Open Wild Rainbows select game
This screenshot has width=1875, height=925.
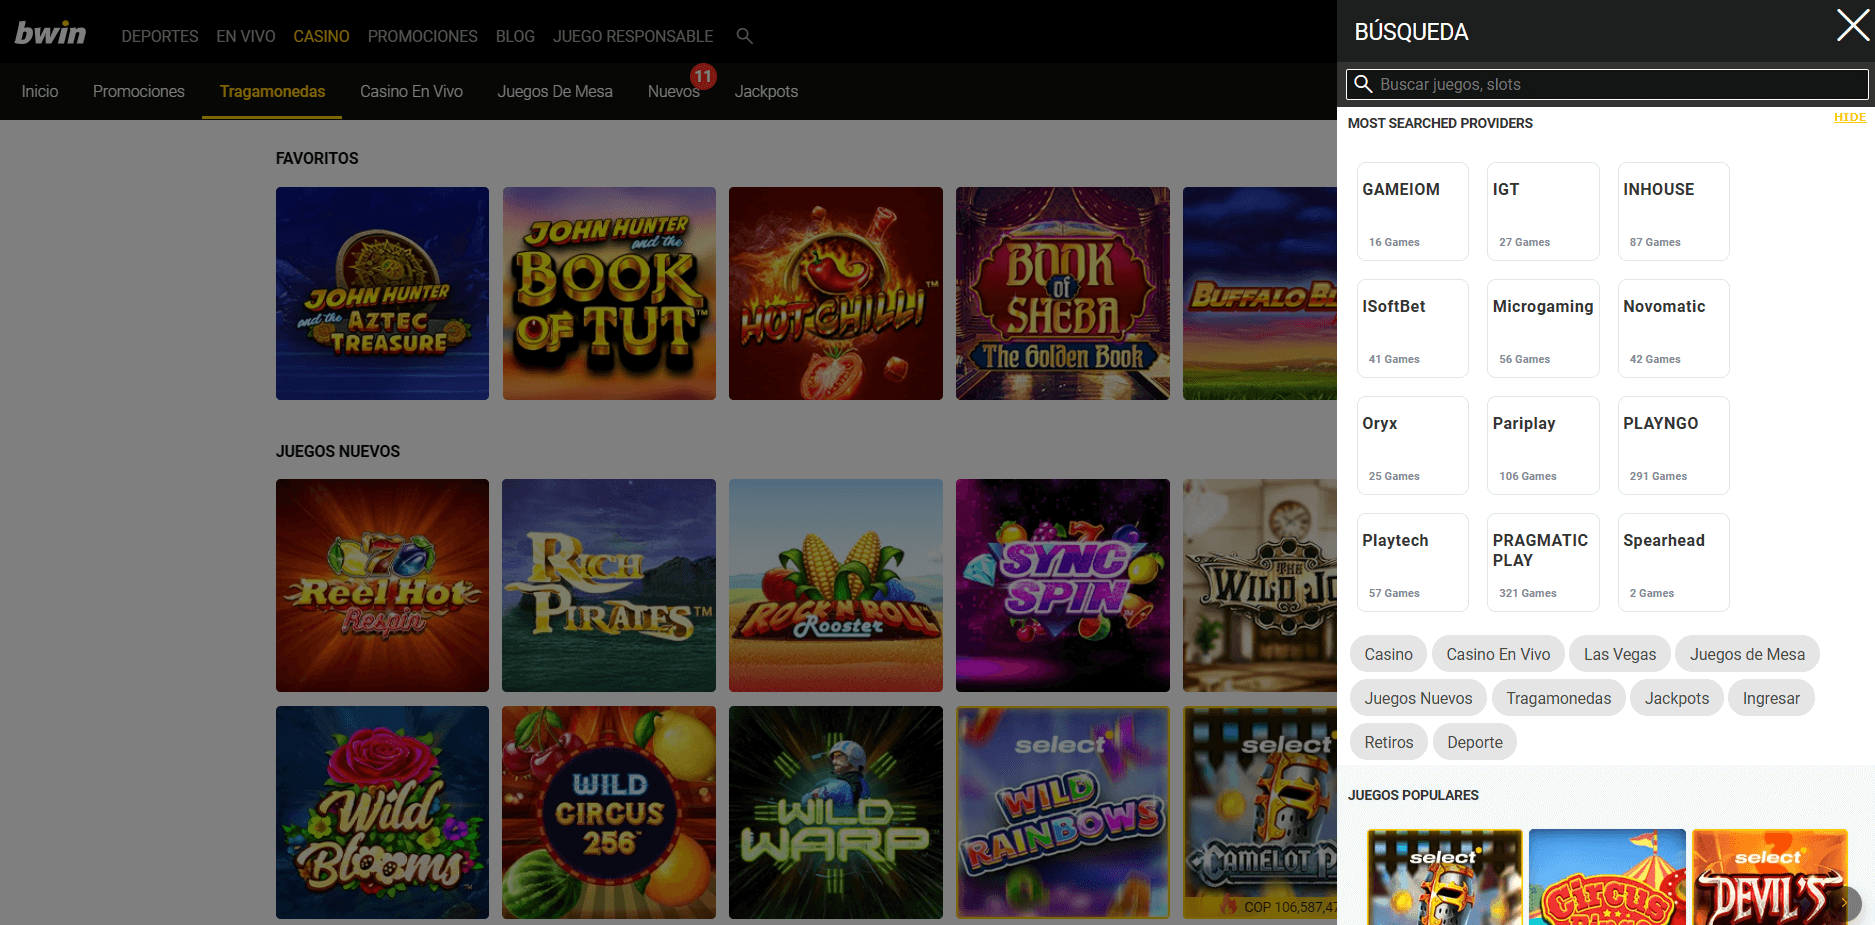coord(1062,812)
